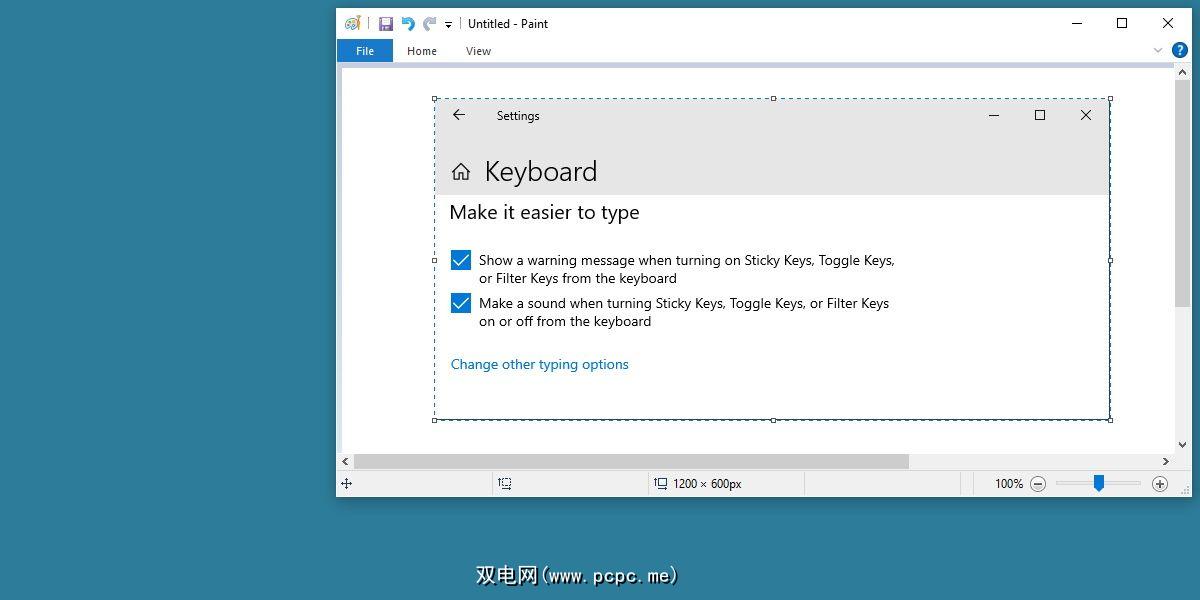The image size is (1200, 600).
Task: Toggle the Make a sound checkbox
Action: 461,303
